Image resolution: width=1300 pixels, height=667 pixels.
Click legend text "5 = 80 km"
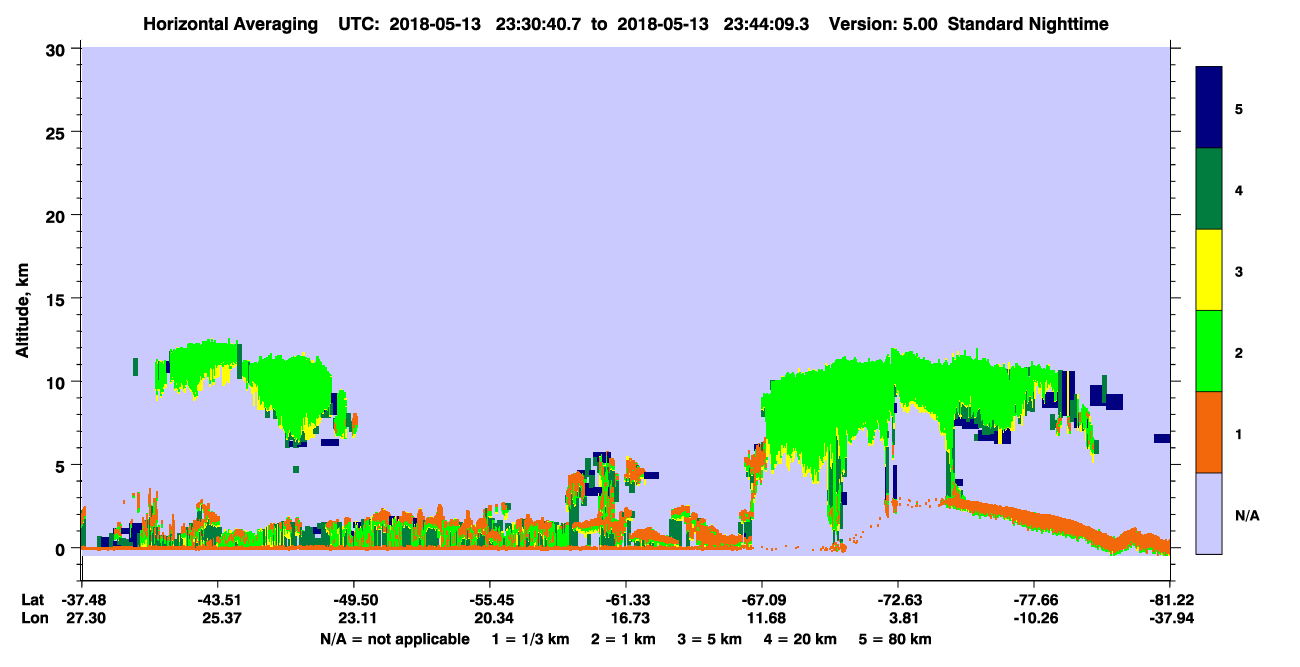click(x=897, y=639)
